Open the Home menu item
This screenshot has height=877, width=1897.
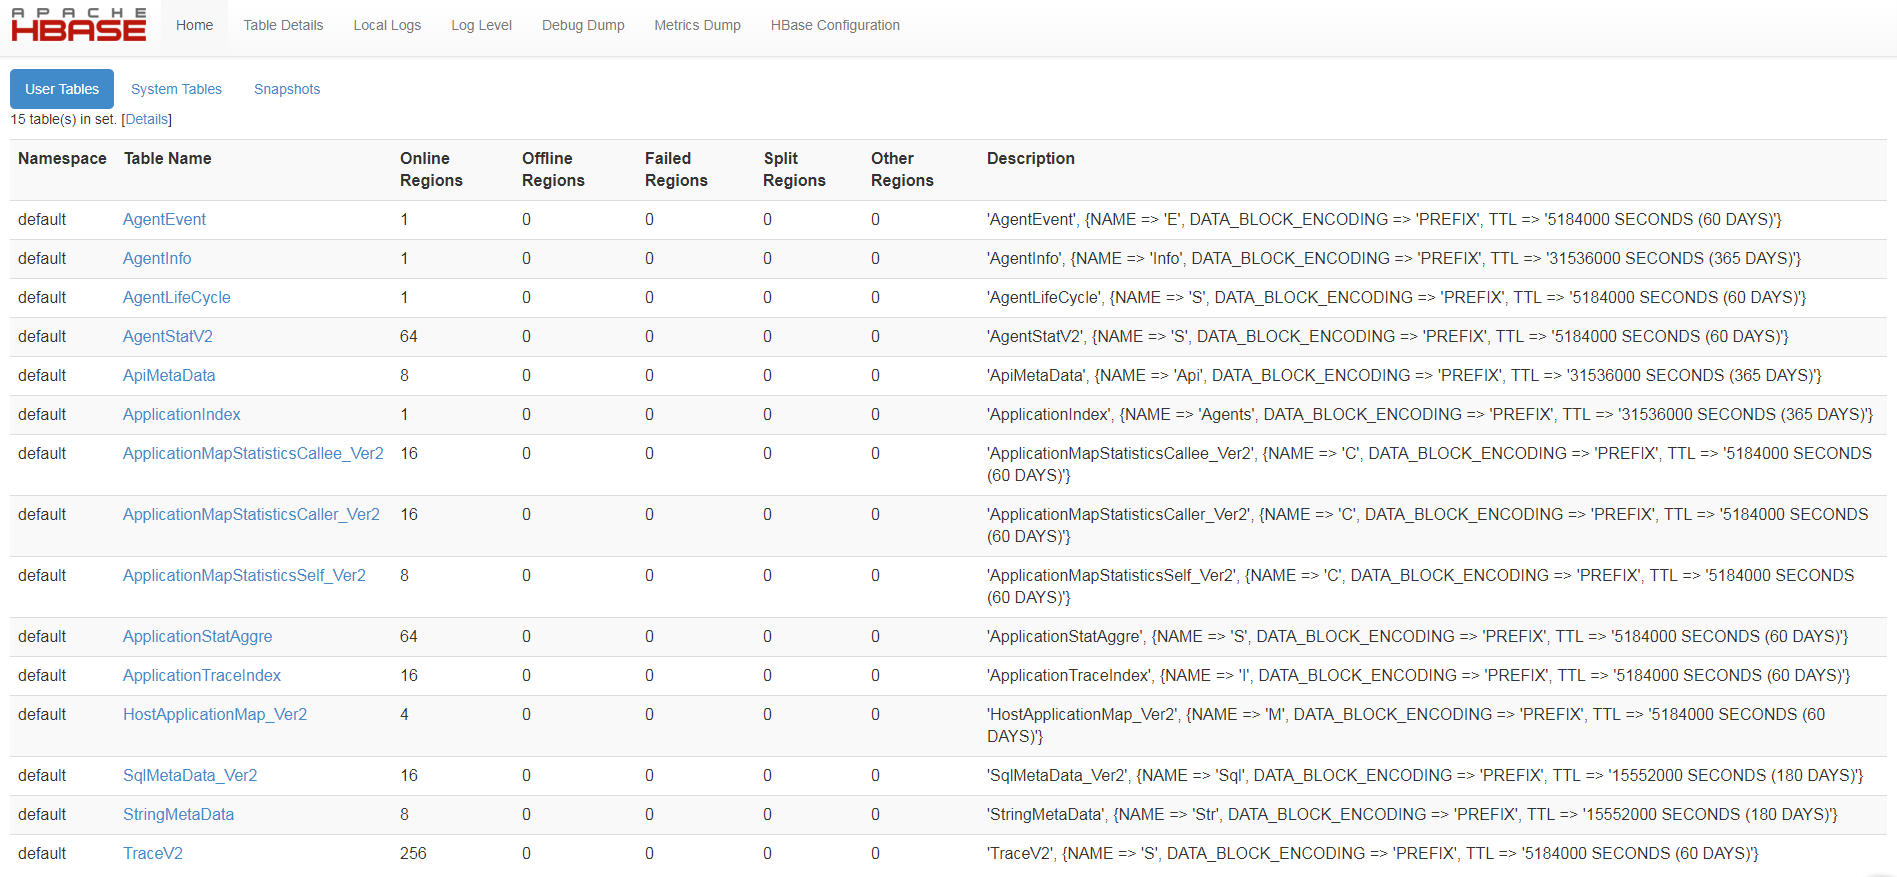pos(194,25)
